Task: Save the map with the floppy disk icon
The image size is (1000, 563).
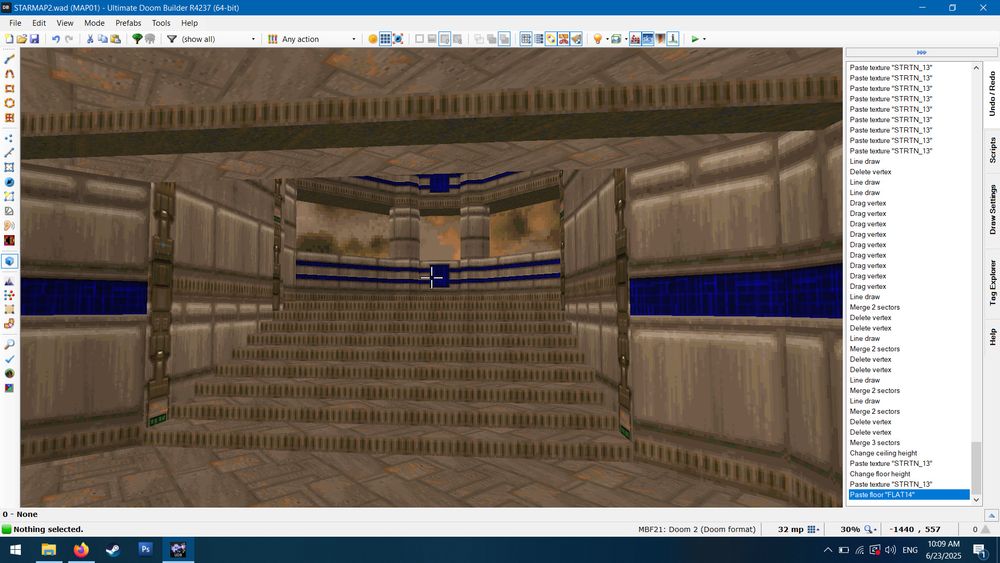Action: point(34,39)
